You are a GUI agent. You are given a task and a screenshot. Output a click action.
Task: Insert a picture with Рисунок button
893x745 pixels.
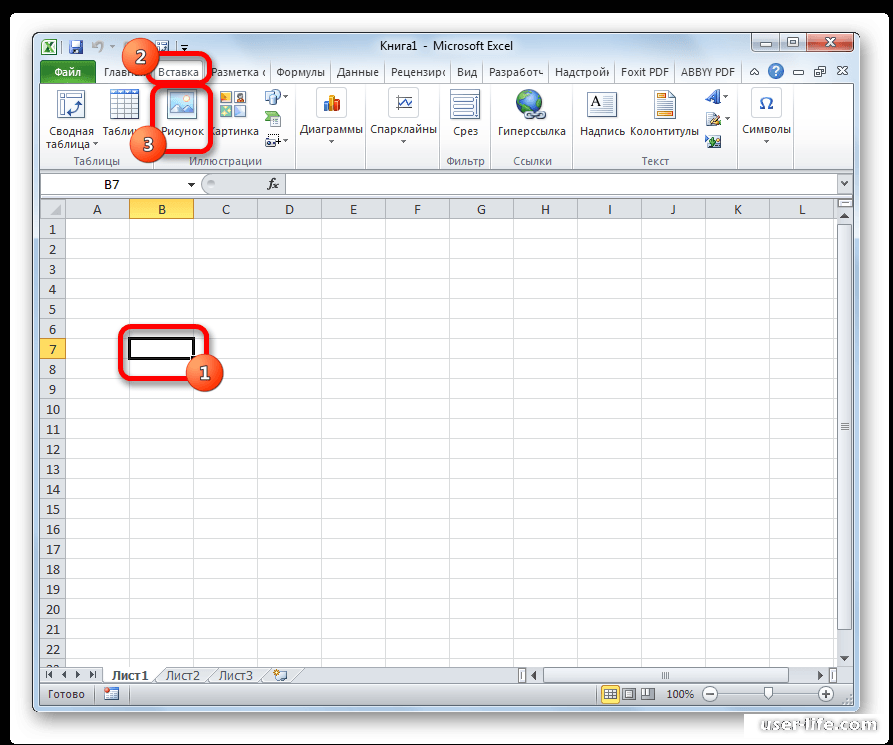pos(182,114)
